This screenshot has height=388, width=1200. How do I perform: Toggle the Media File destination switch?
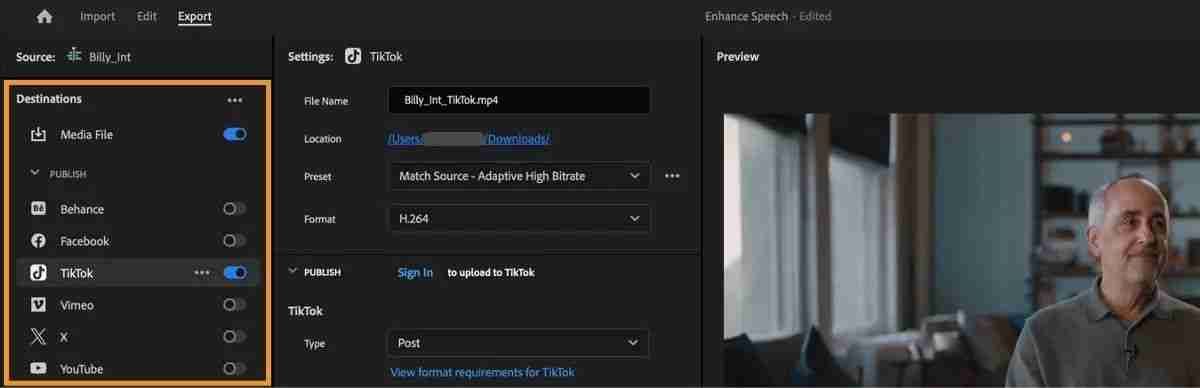click(x=235, y=134)
